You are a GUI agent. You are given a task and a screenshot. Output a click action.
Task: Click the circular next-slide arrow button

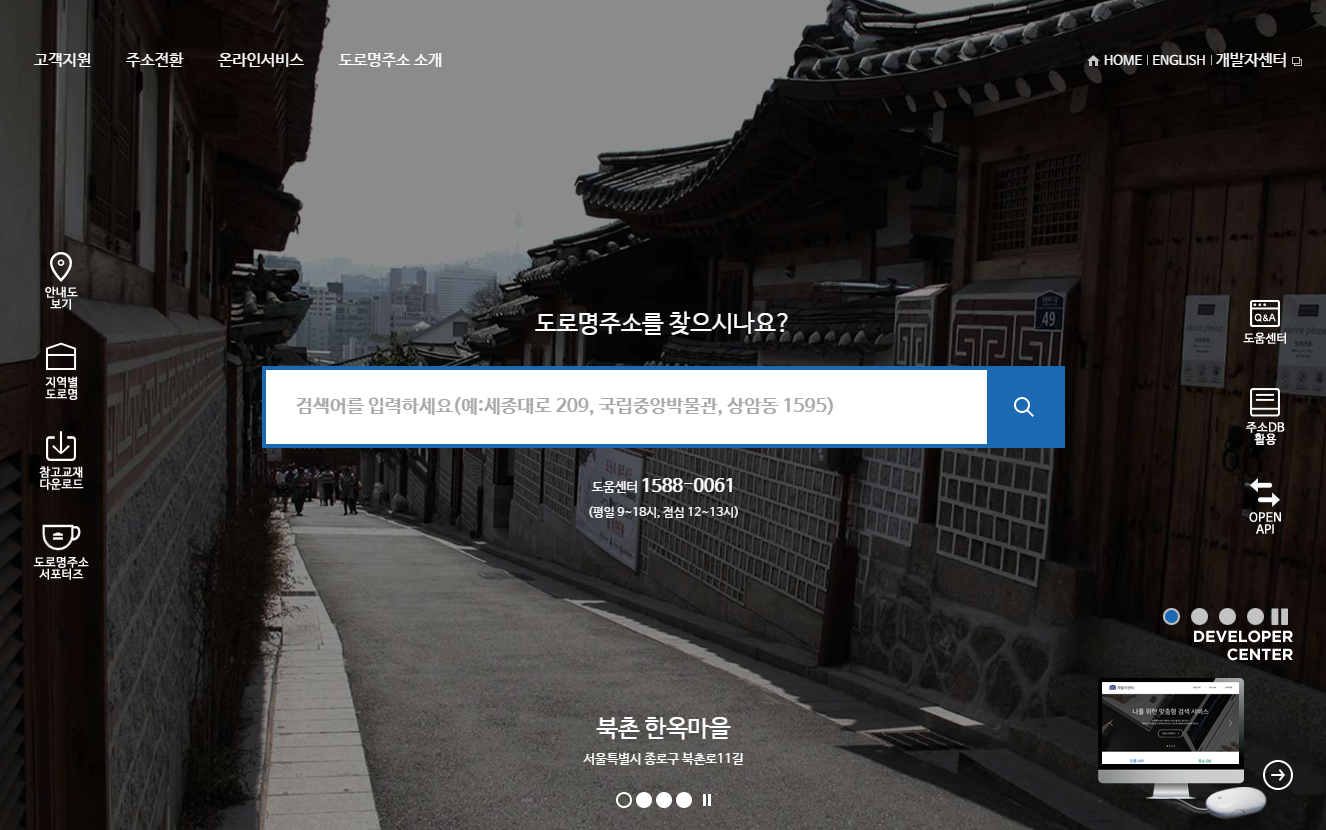(1279, 775)
